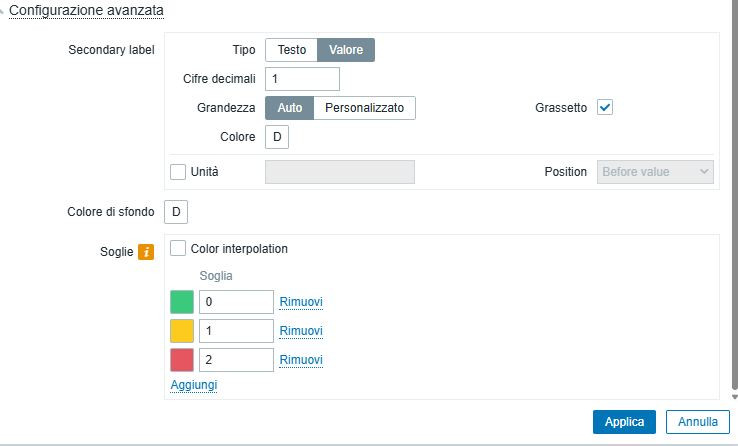Click the red threshold color swatch
The image size is (738, 446).
coord(182,360)
